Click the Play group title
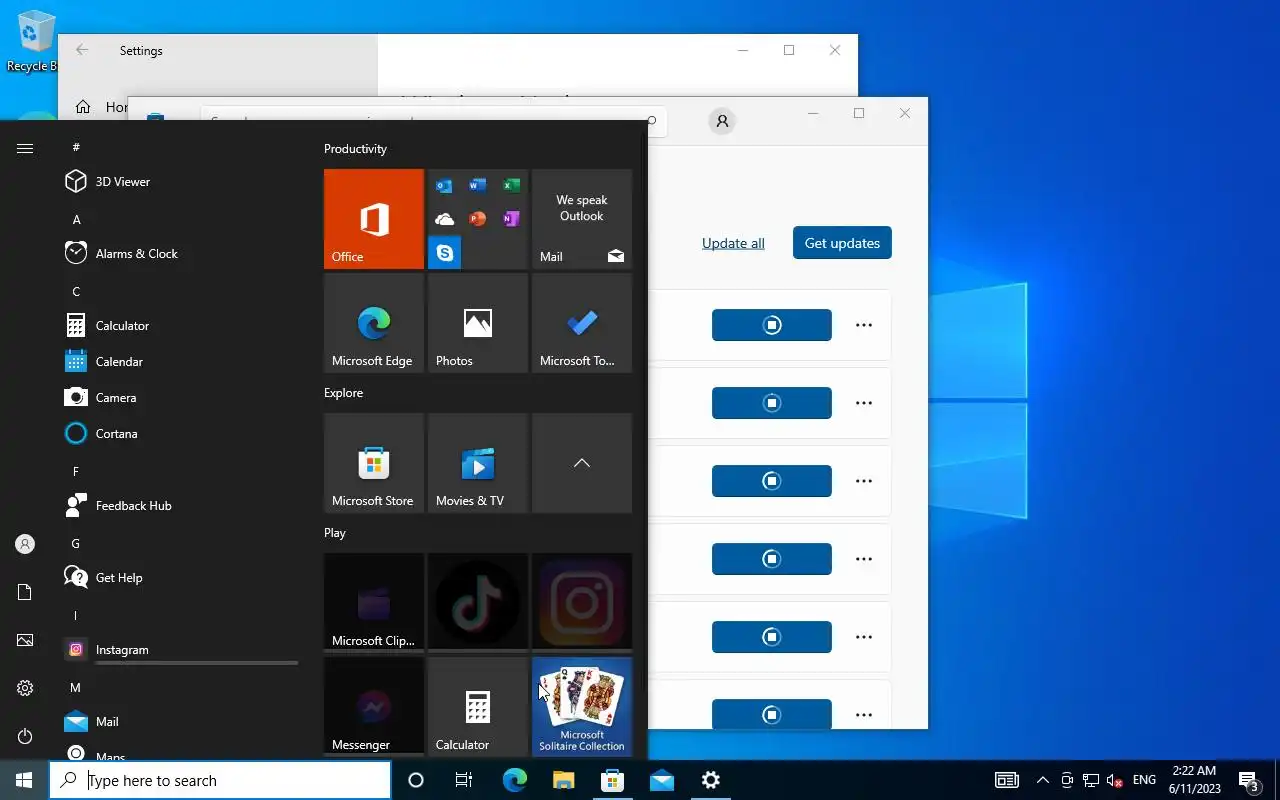The width and height of the screenshot is (1280, 800). tap(335, 533)
